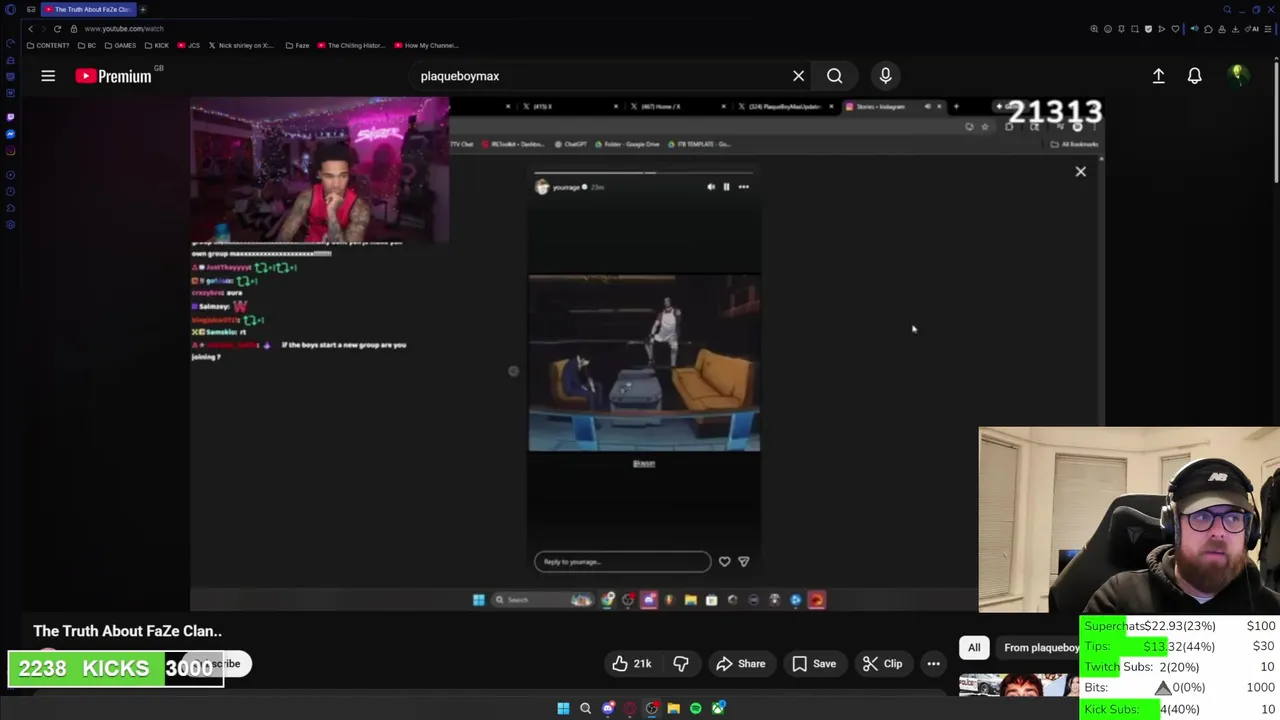Open the How My Channel bookmark
The width and height of the screenshot is (1280, 720).
coord(426,45)
